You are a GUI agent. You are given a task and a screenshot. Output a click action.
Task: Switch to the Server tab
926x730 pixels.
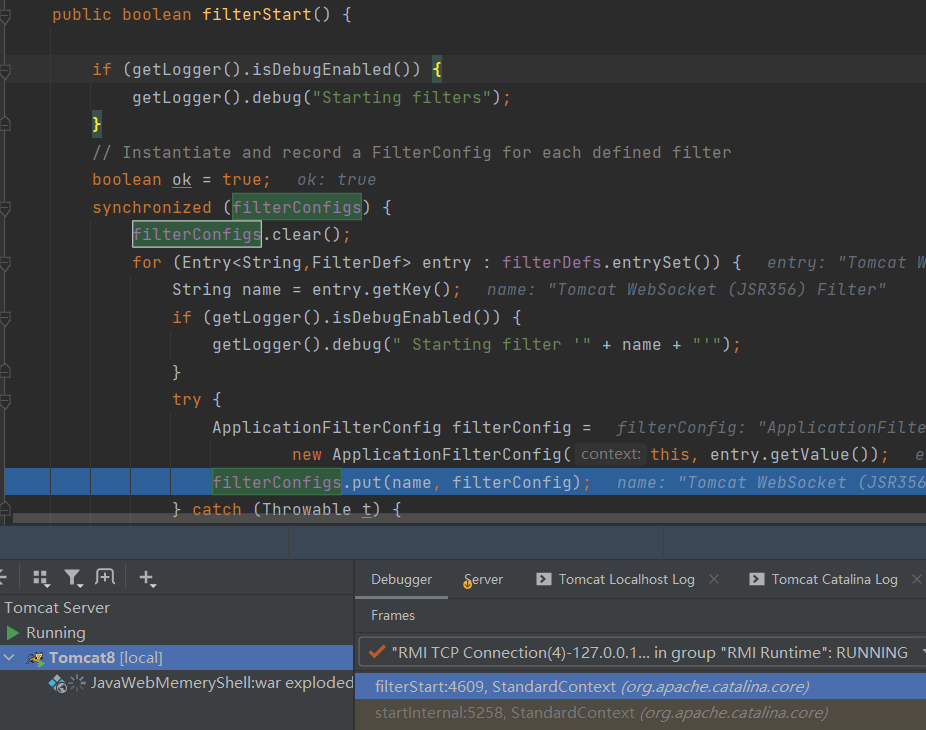coord(484,580)
